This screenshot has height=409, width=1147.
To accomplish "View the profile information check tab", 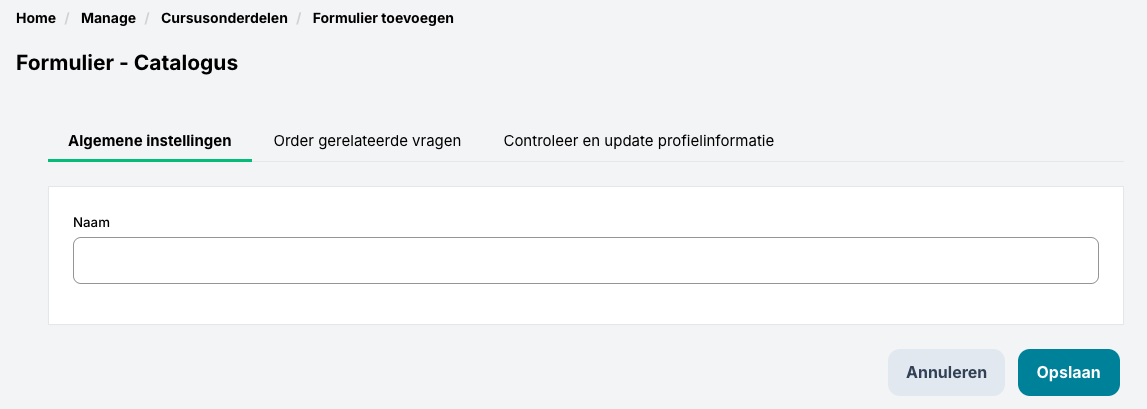I will (638, 141).
